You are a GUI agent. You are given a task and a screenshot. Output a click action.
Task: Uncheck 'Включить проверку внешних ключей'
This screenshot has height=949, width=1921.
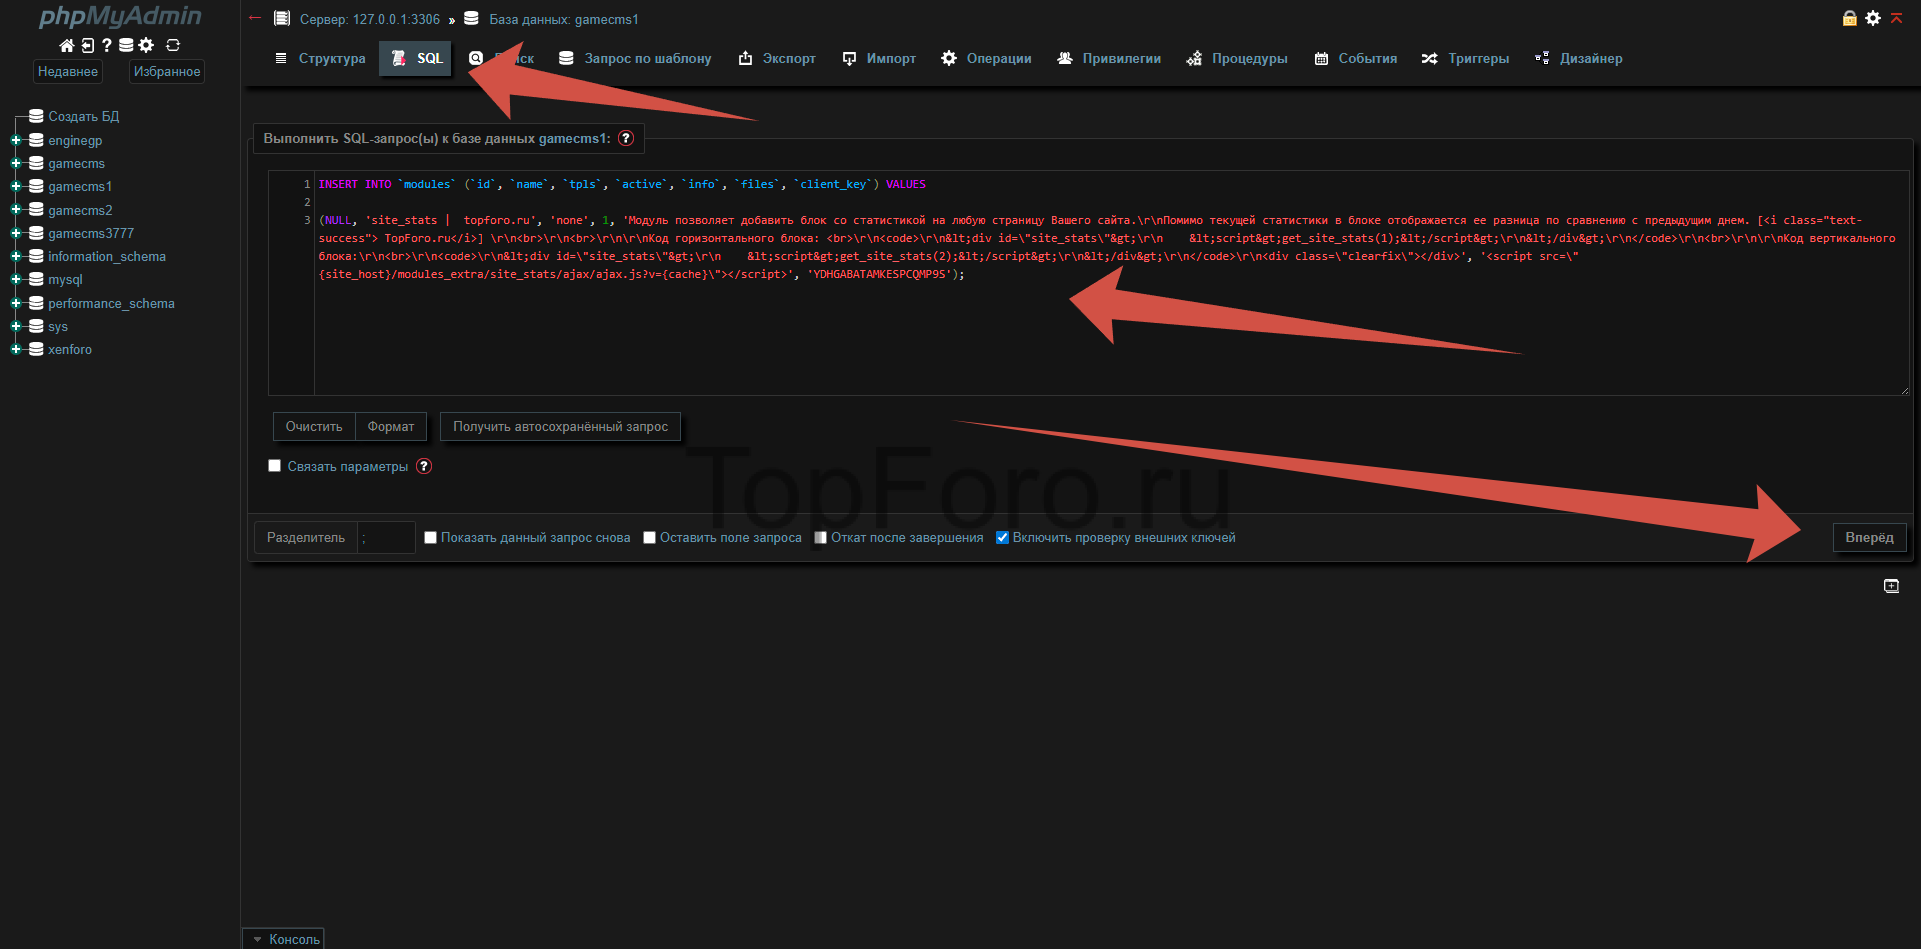1002,538
